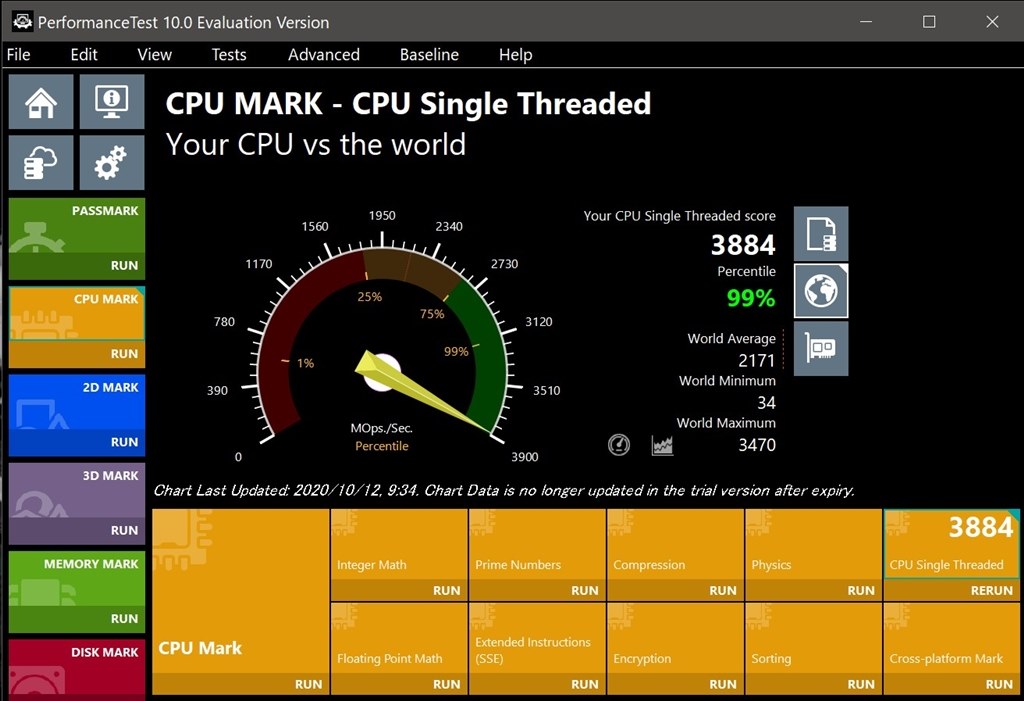Open the Baseline menu
The height and width of the screenshot is (701, 1024).
pyautogui.click(x=429, y=55)
